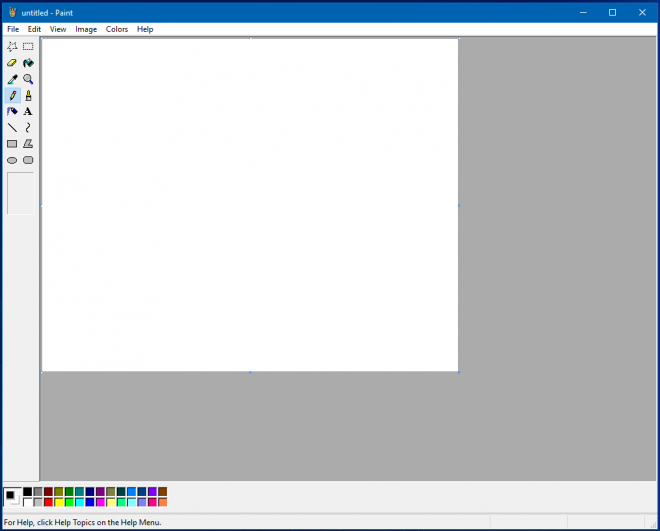Viewport: 660px width, 531px height.
Task: Click the bottom-right canvas resize handle
Action: [x=459, y=373]
